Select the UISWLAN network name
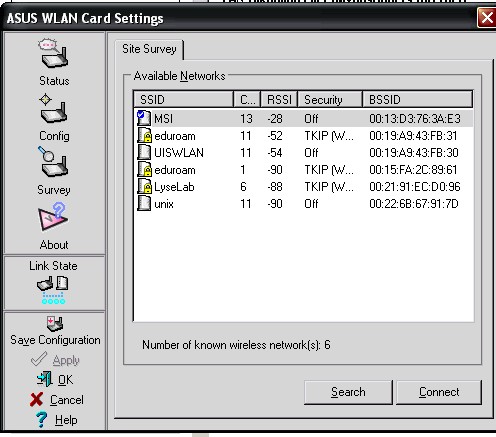This screenshot has width=496, height=437. (x=179, y=153)
